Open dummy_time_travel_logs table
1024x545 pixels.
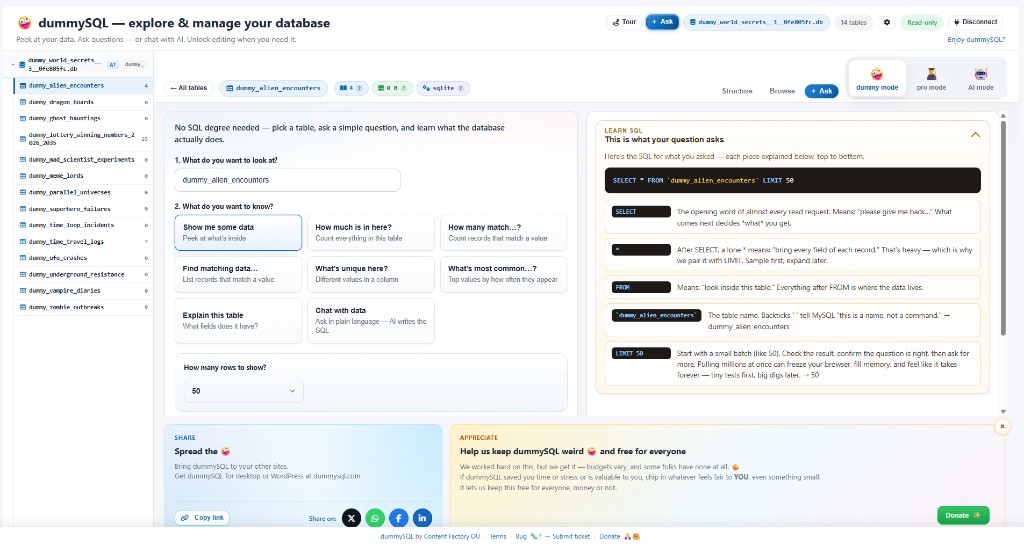pos(83,241)
